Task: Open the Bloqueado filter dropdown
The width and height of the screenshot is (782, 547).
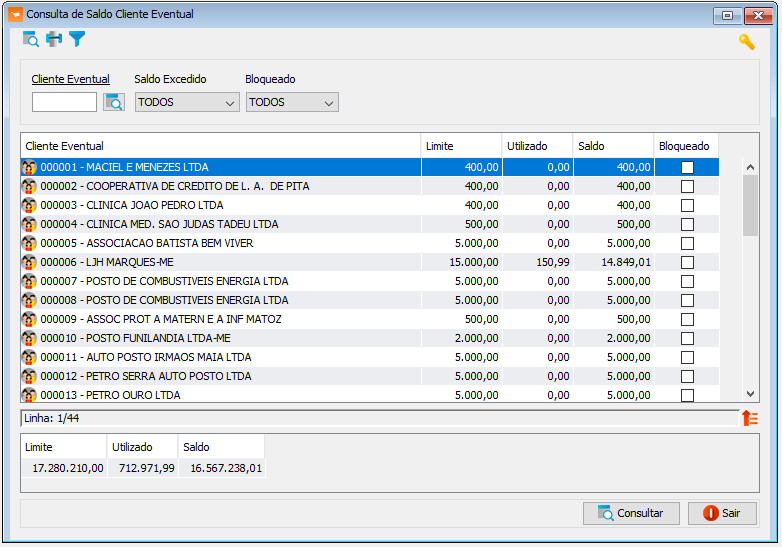Action: point(292,102)
